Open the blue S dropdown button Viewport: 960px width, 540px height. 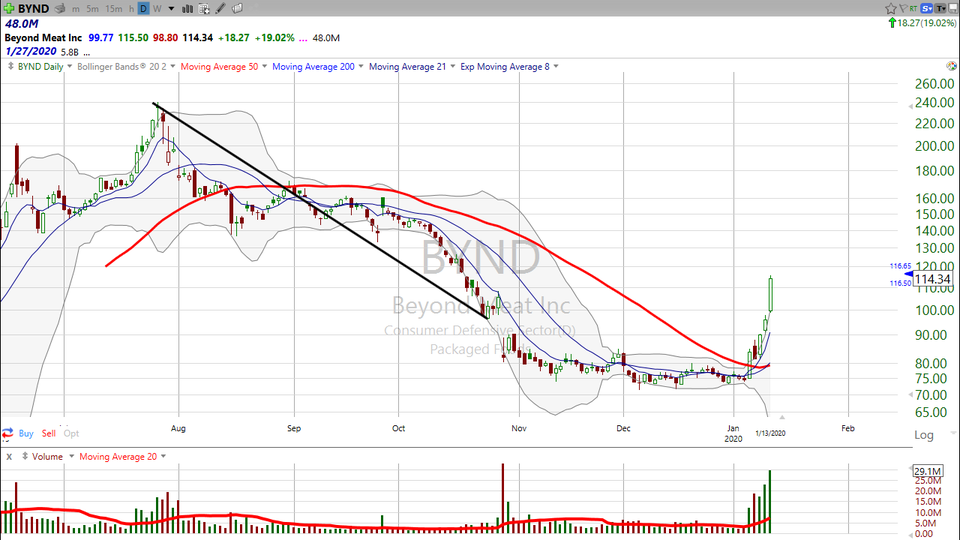pos(926,8)
